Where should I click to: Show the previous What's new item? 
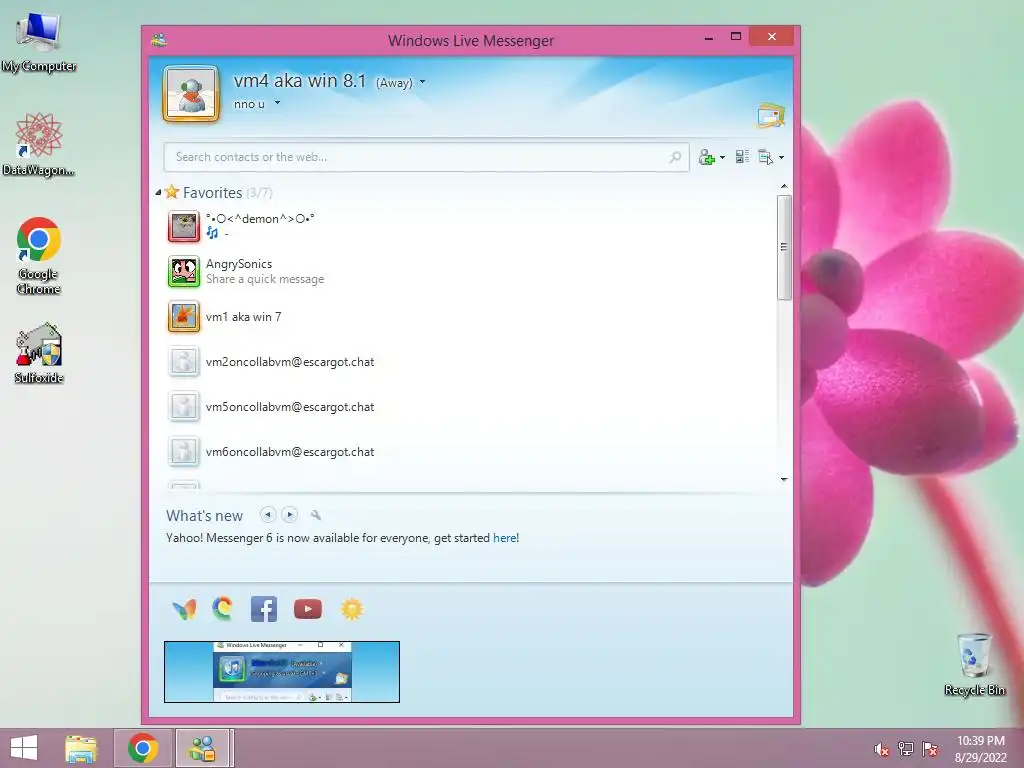268,515
